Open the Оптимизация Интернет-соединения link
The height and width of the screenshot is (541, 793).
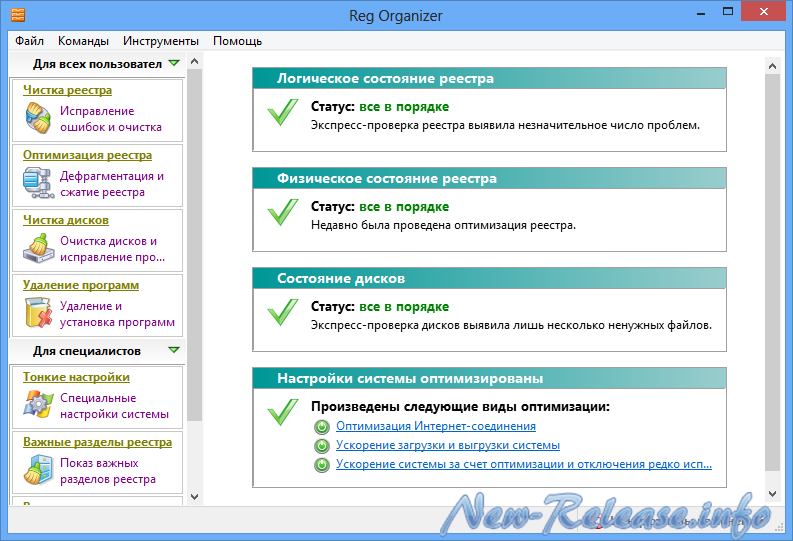coord(436,426)
